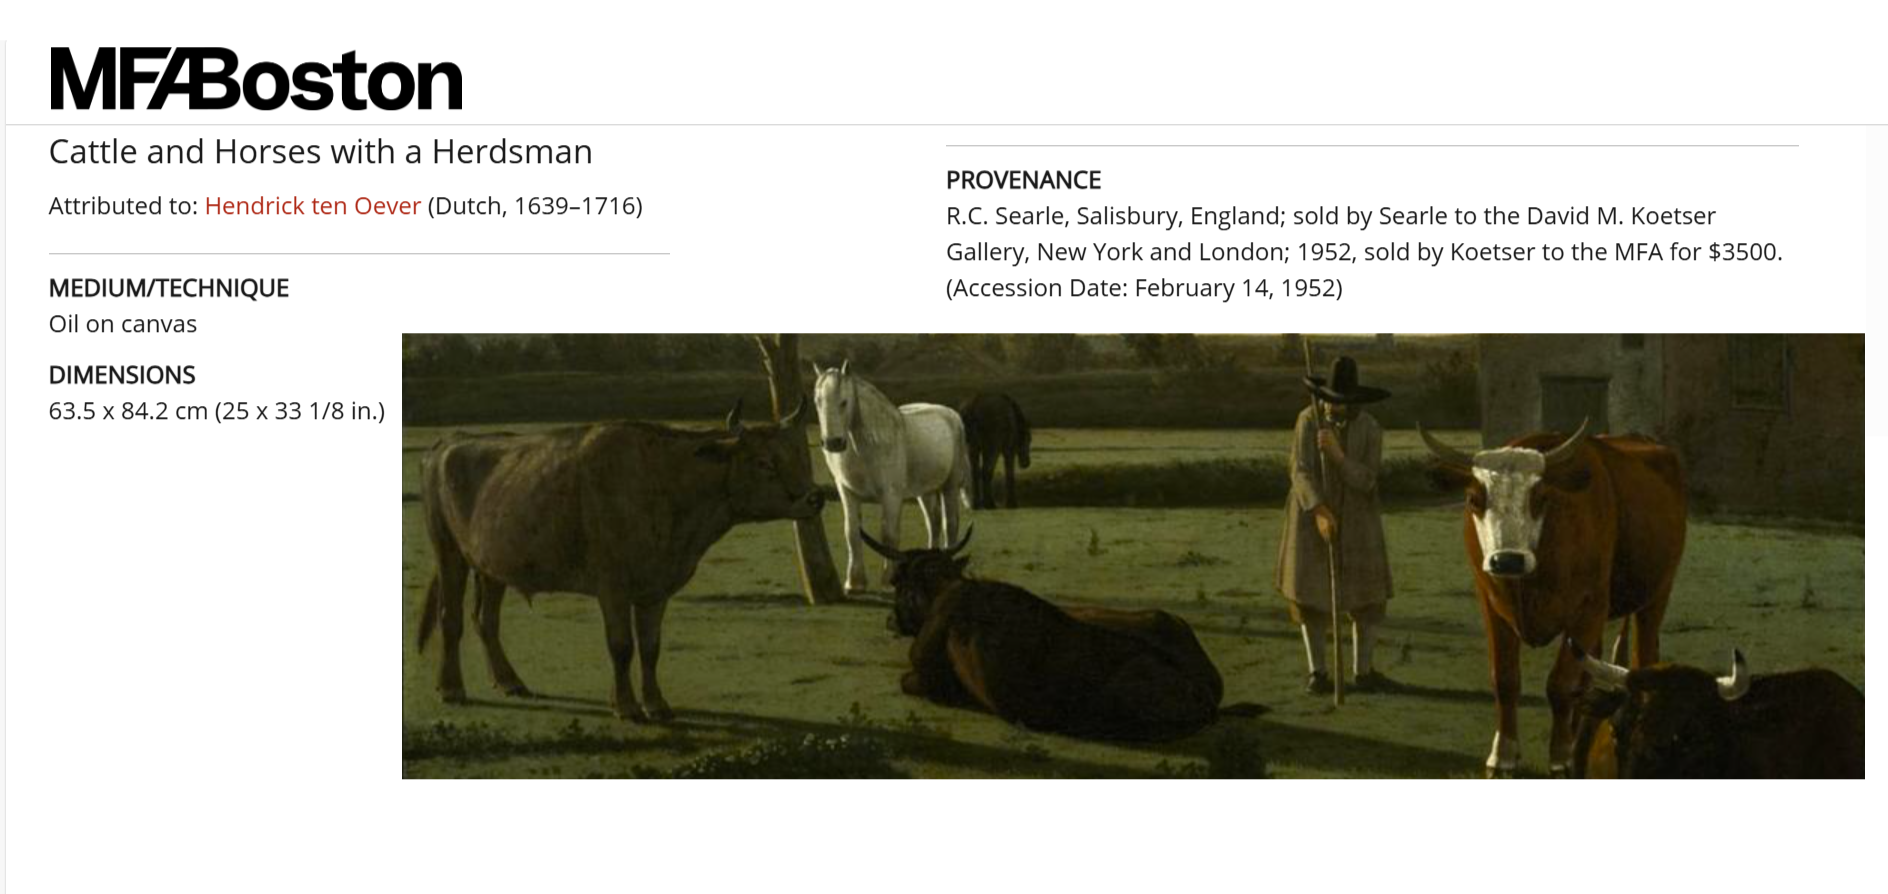Click the Attributed to label

pyautogui.click(x=123, y=206)
